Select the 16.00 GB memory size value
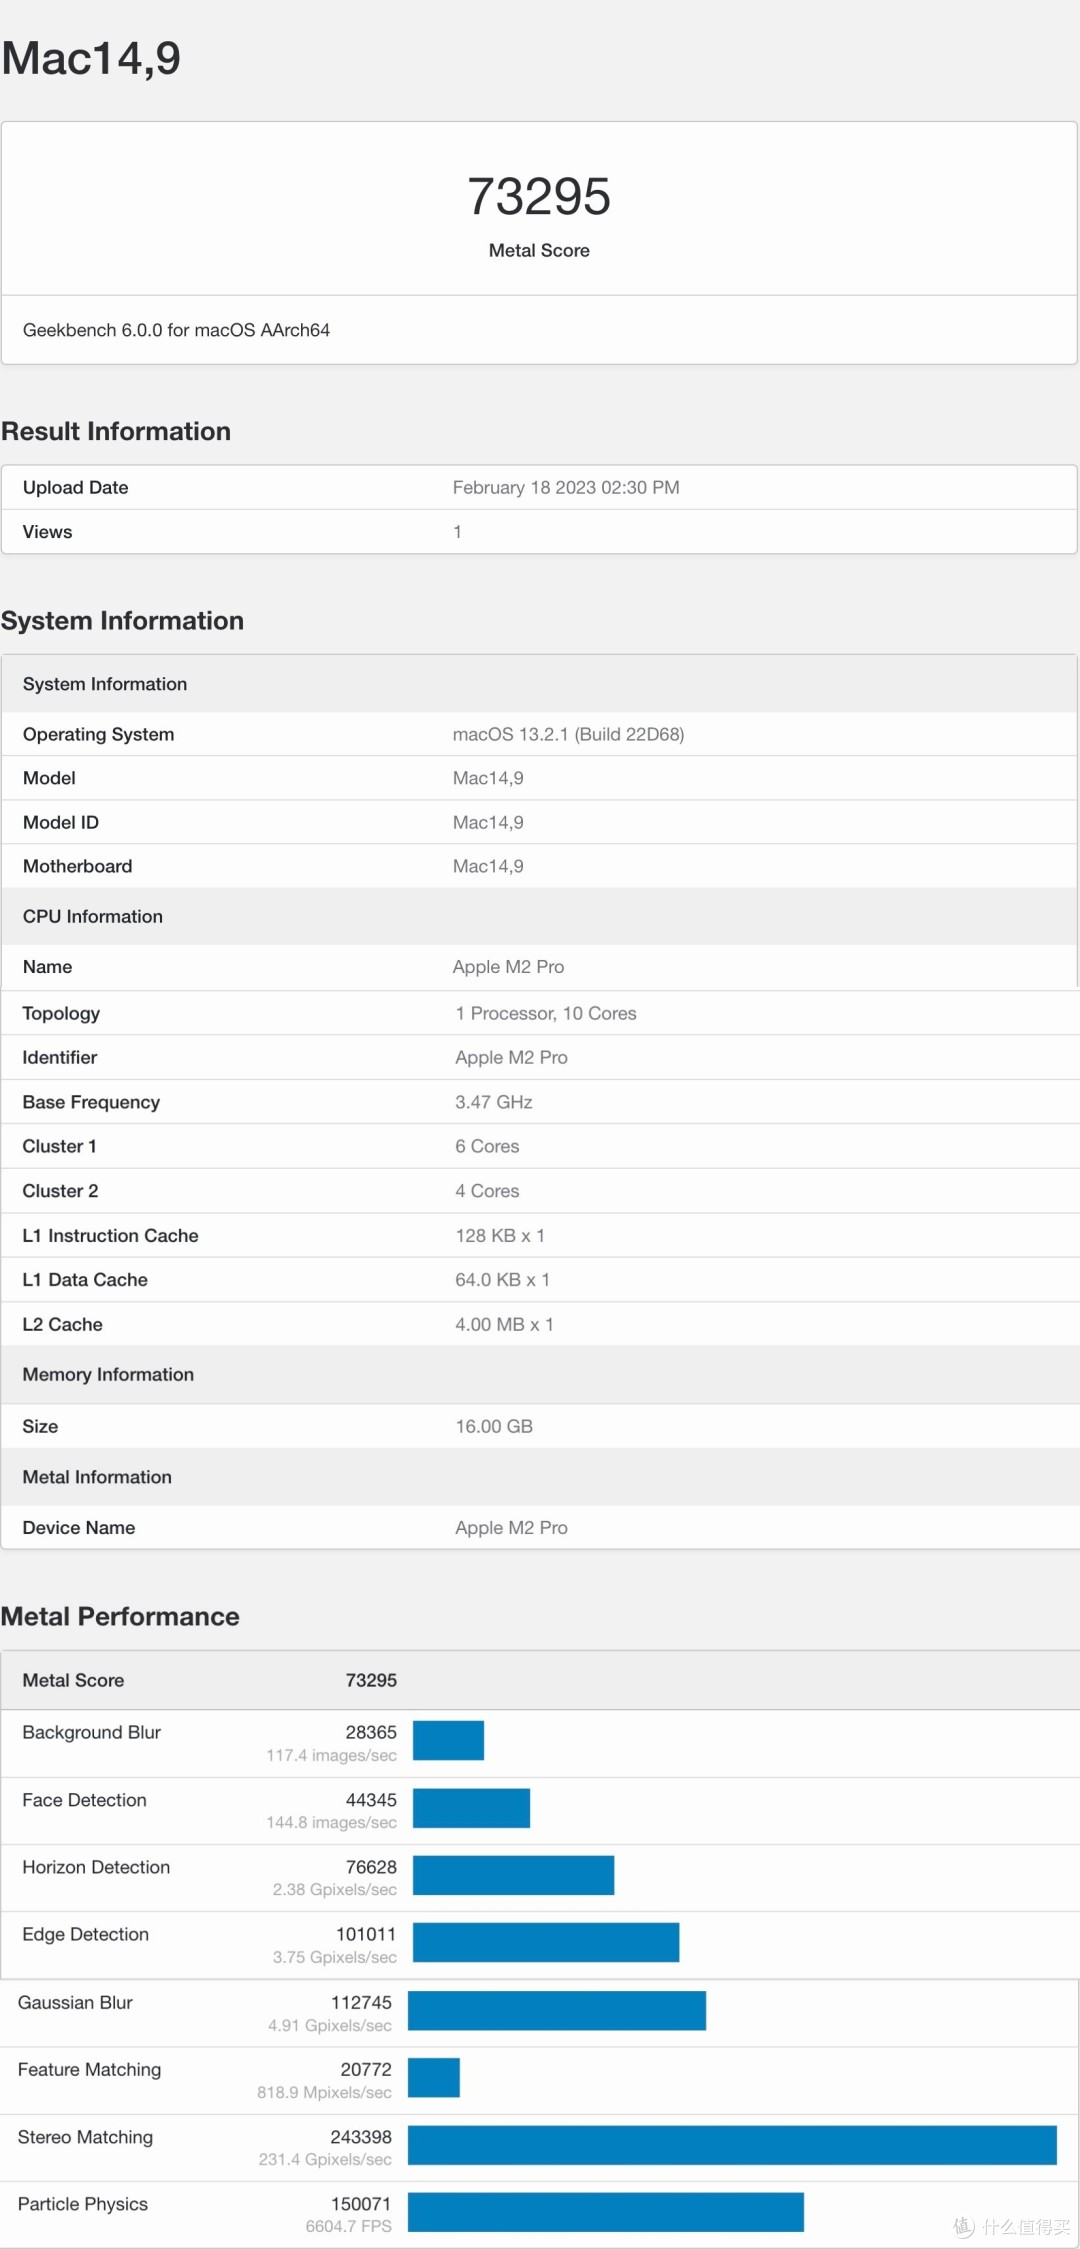 494,1426
